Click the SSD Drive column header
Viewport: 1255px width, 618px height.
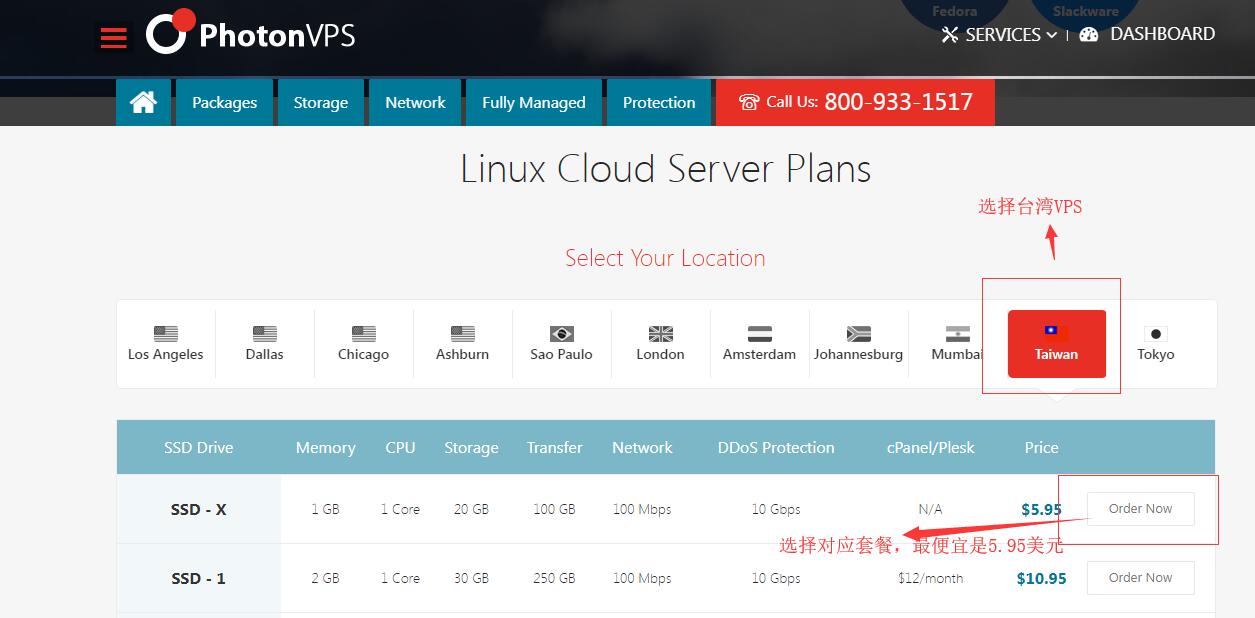point(199,447)
